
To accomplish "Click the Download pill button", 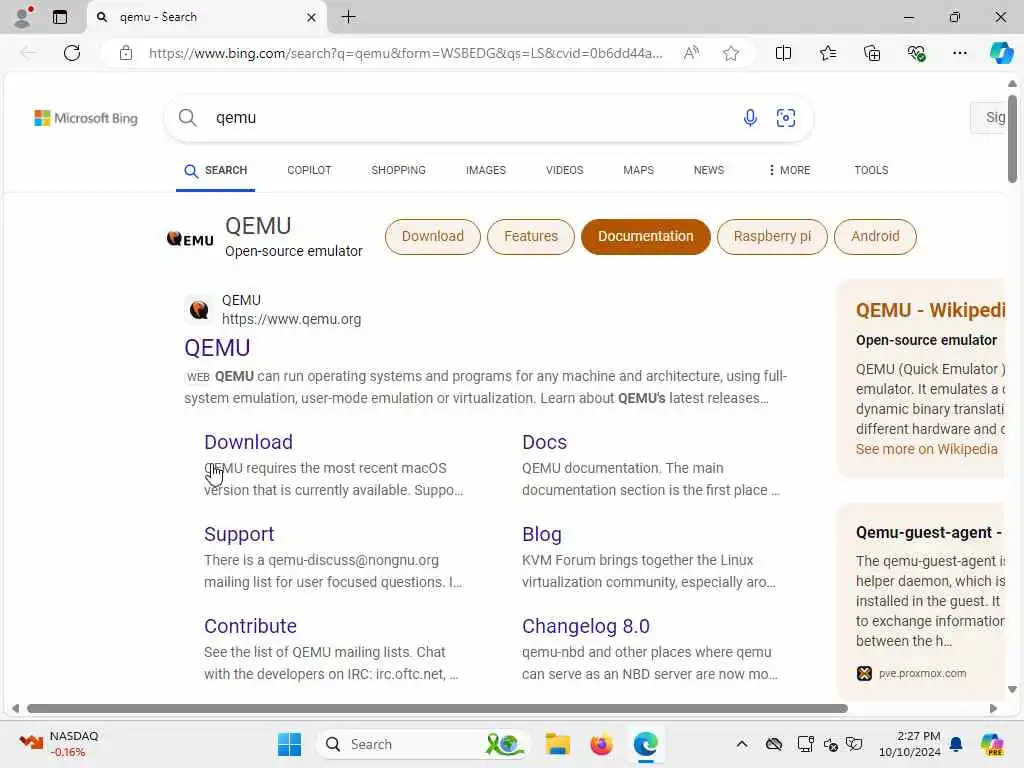I will [432, 236].
